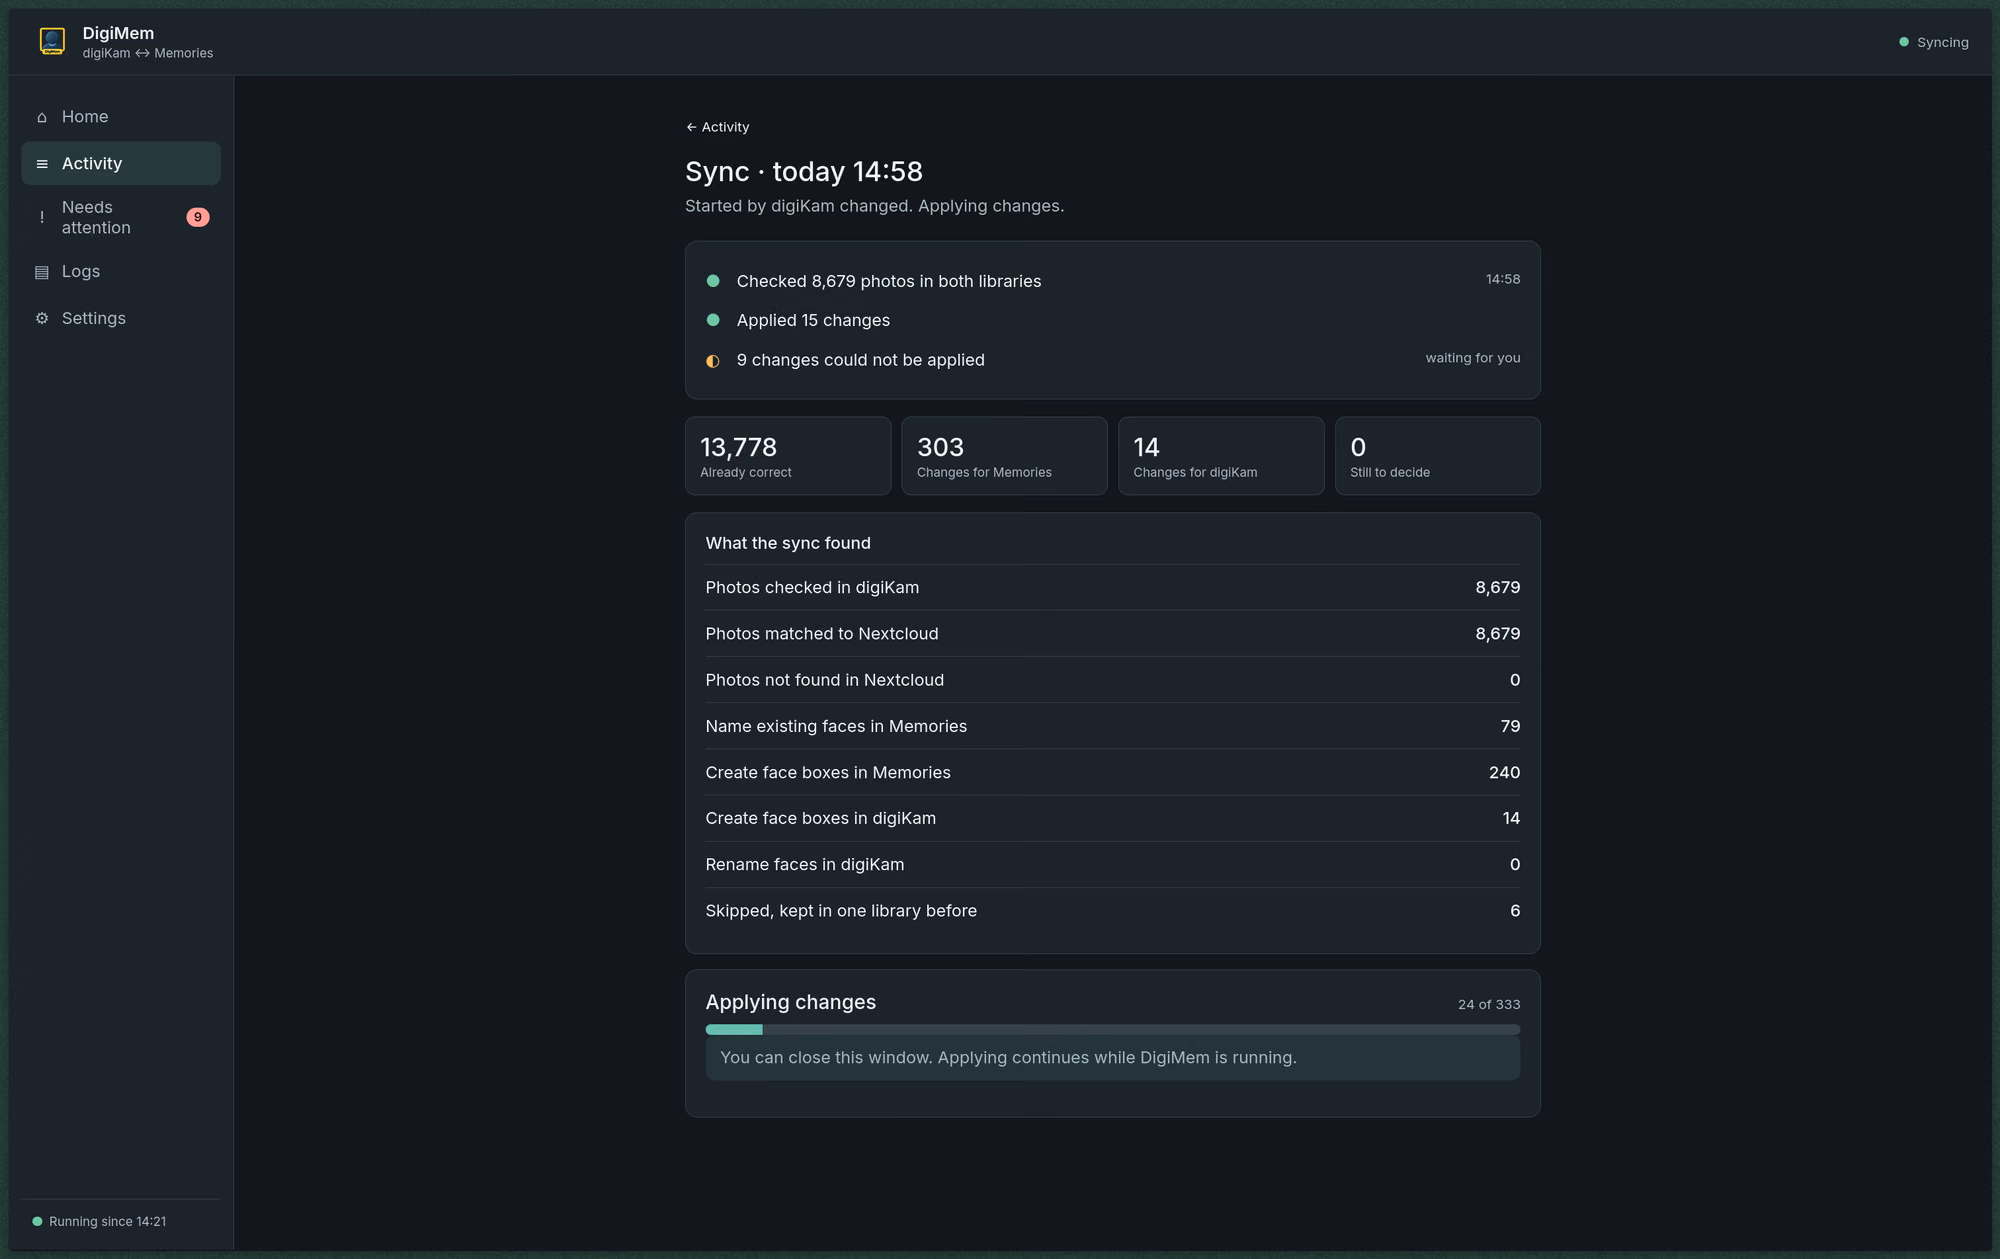Open the Home page

click(x=121, y=117)
